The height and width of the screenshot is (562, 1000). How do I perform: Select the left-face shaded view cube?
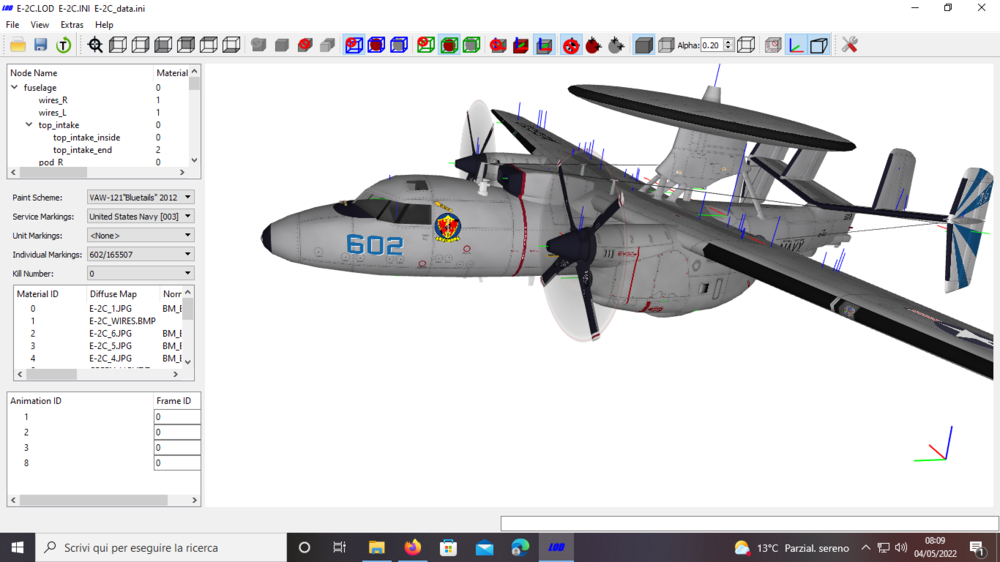point(118,45)
